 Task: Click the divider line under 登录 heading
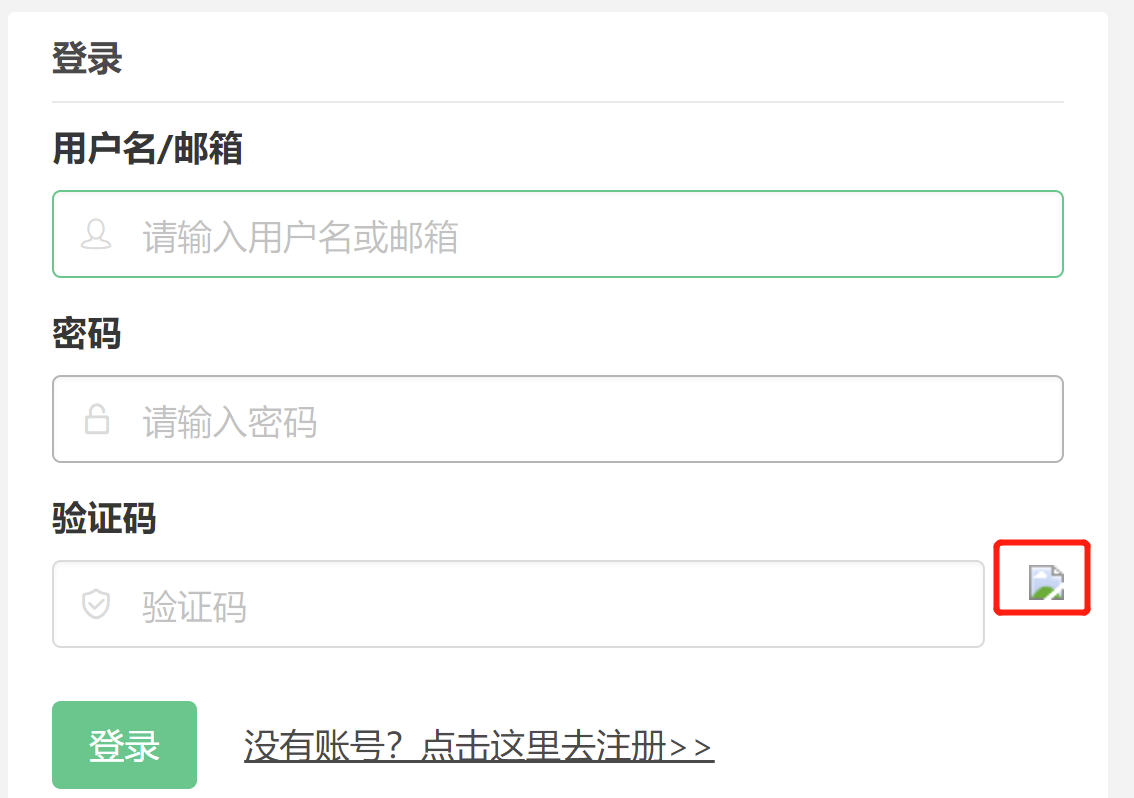(x=558, y=102)
